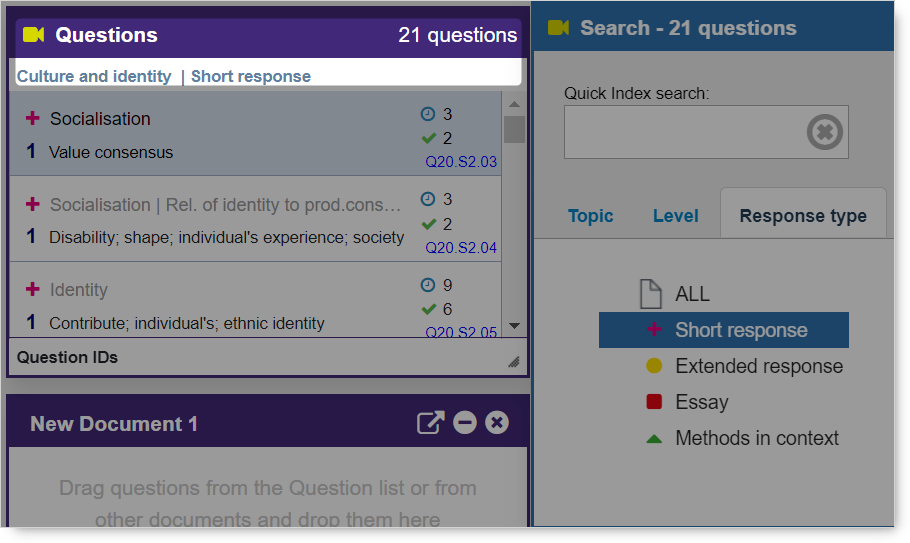910x543 pixels.
Task: Close the New Document 1 panel
Action: 497,423
